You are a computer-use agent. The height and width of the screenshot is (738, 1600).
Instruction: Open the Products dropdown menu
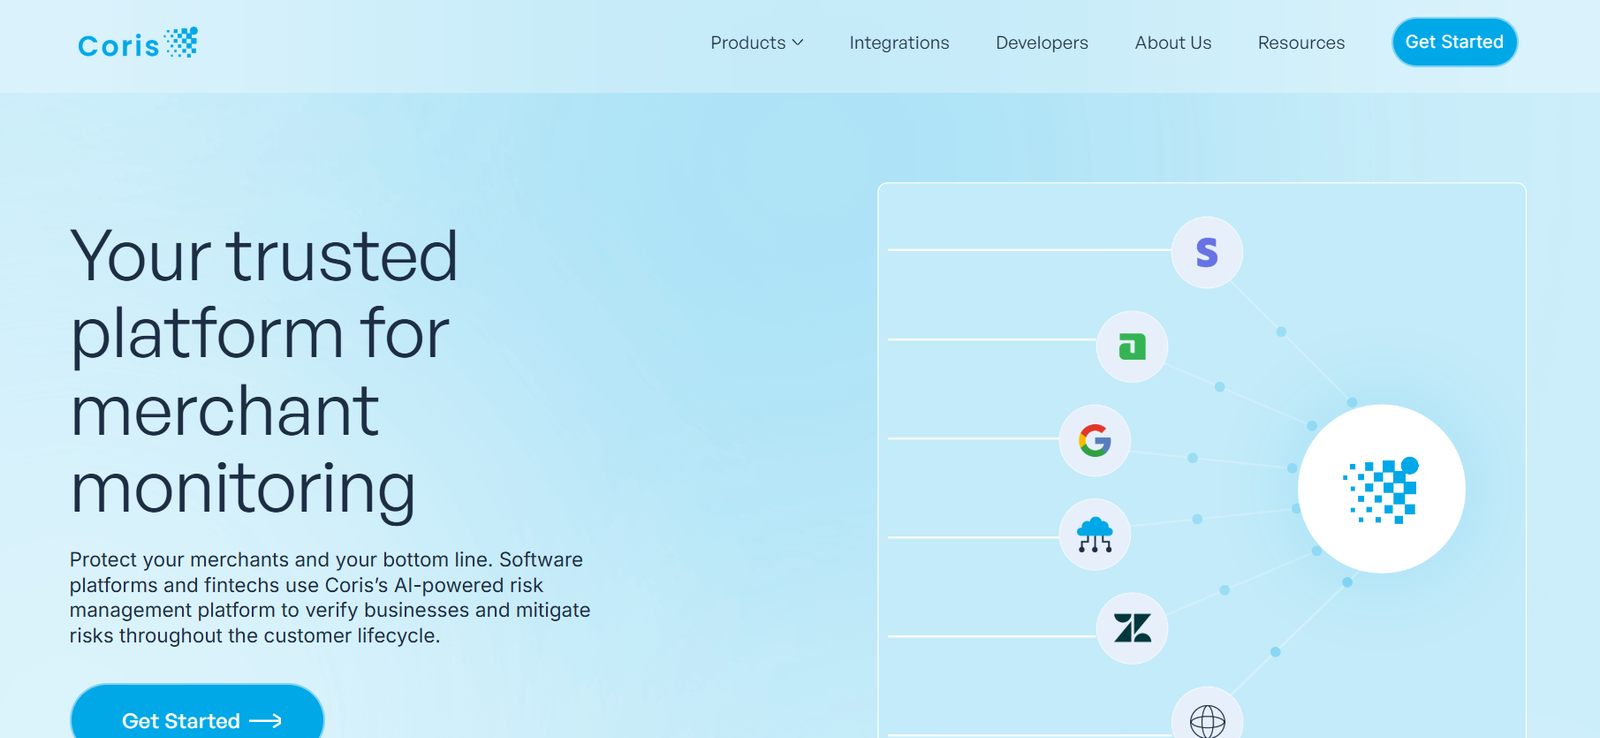[x=748, y=43]
